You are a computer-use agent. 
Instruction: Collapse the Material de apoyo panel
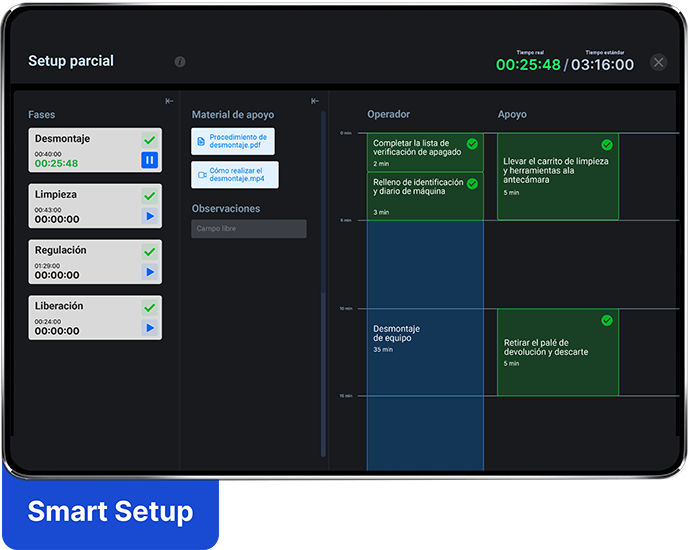pyautogui.click(x=315, y=101)
